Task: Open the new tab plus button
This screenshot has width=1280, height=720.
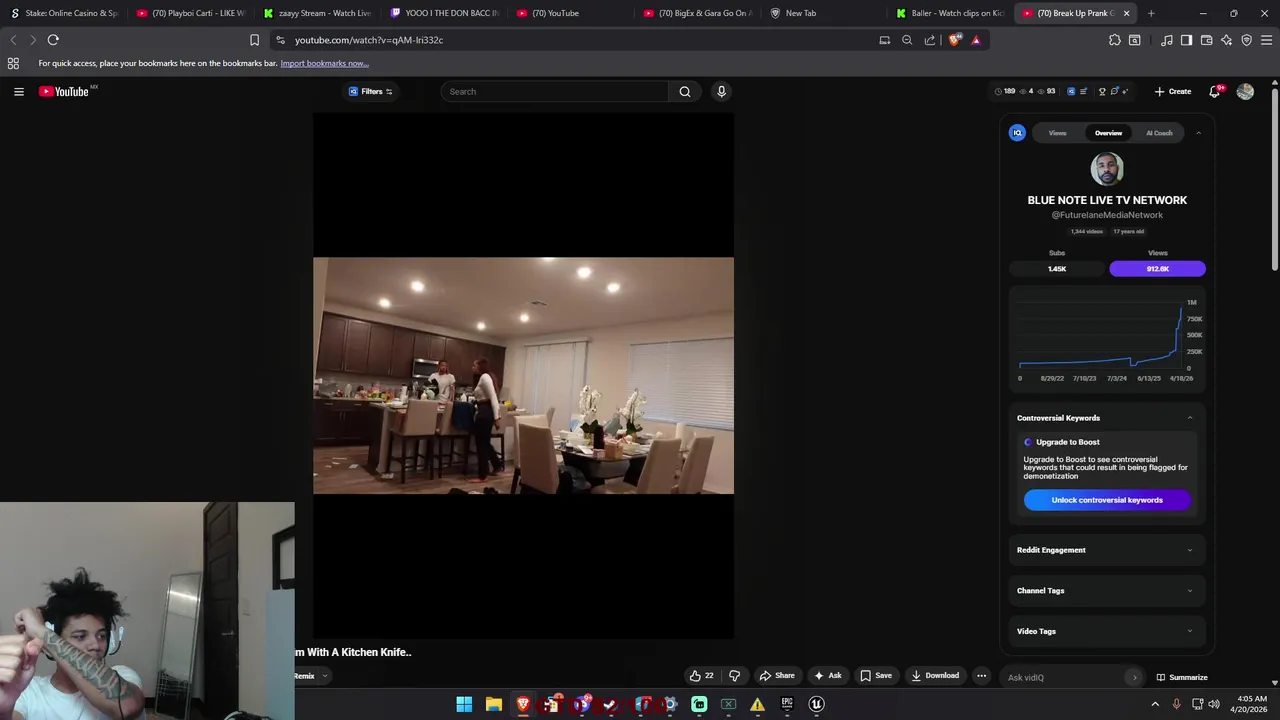Action: point(1151,13)
